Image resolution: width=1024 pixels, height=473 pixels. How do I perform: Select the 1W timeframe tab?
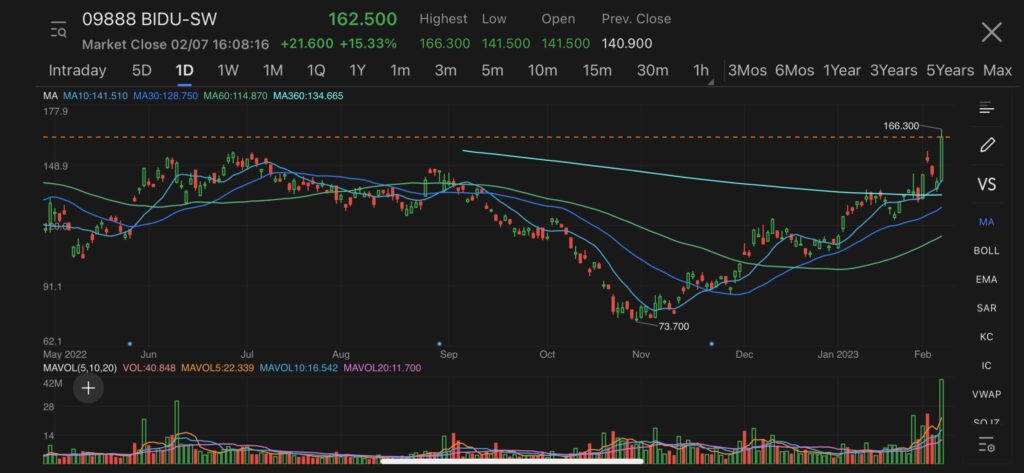coord(228,70)
